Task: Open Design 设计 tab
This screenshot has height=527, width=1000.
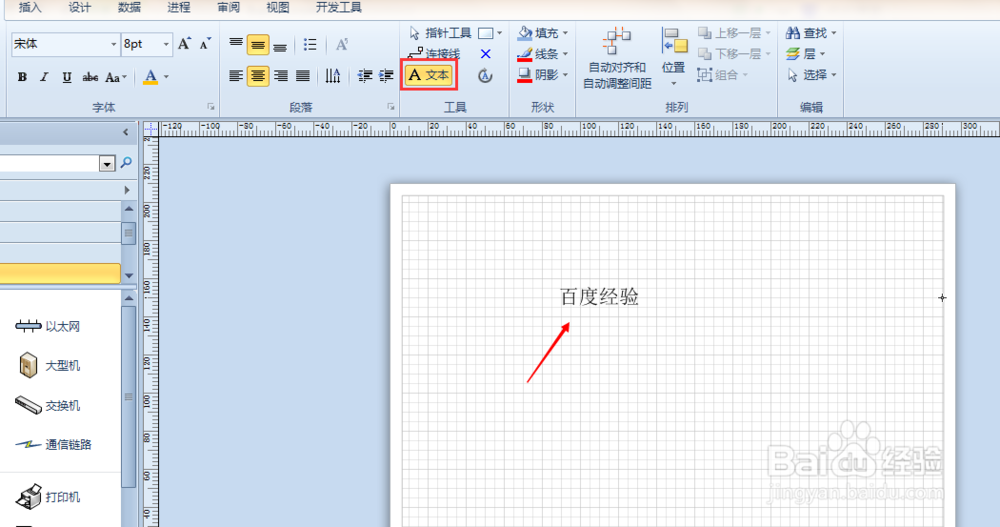Action: click(80, 8)
